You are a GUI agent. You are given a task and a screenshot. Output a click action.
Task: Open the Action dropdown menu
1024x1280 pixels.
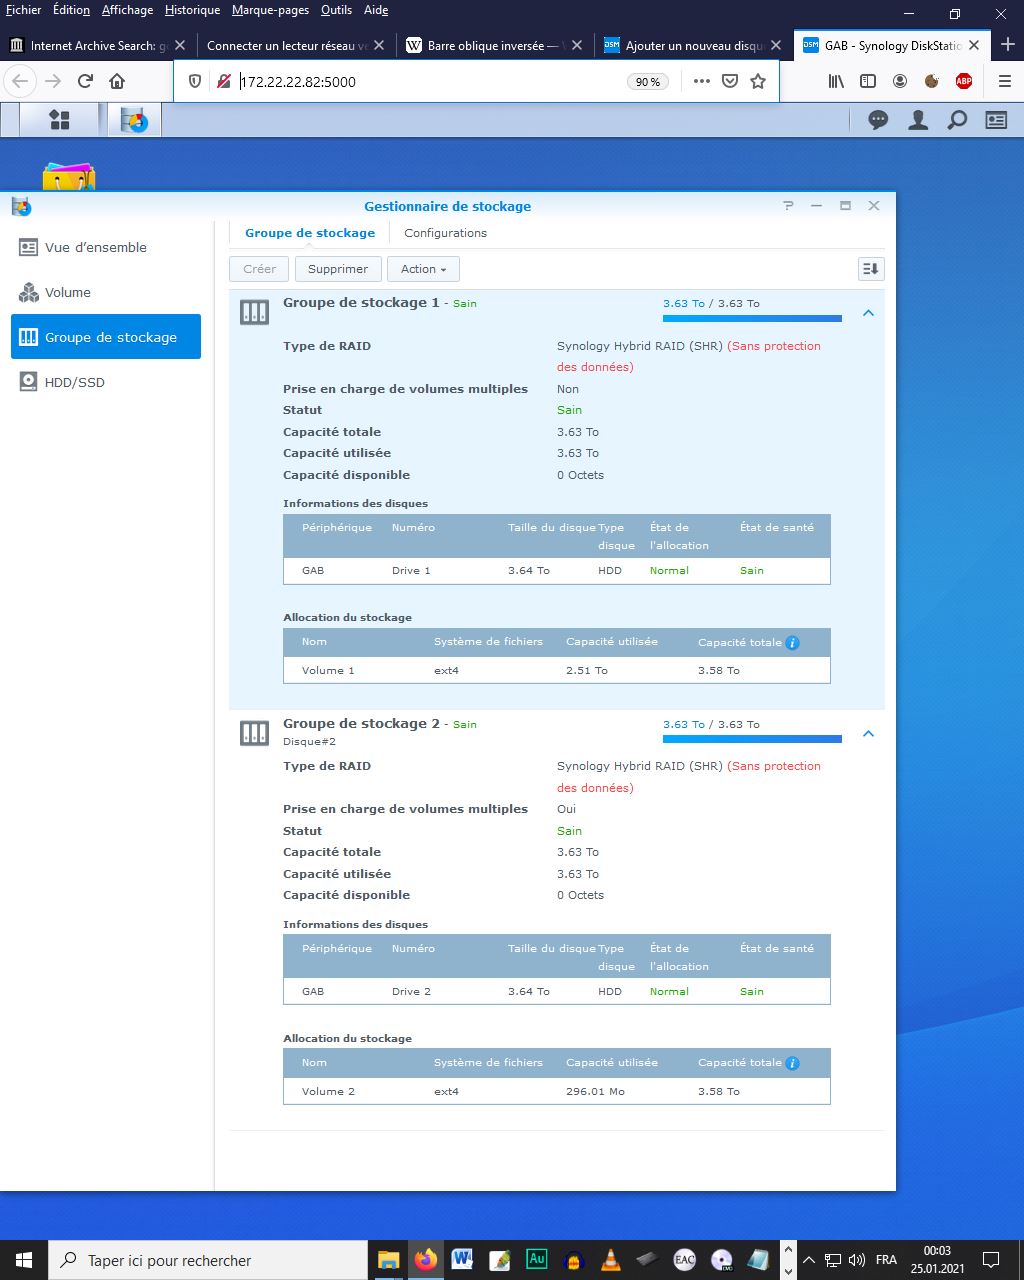[x=423, y=269]
